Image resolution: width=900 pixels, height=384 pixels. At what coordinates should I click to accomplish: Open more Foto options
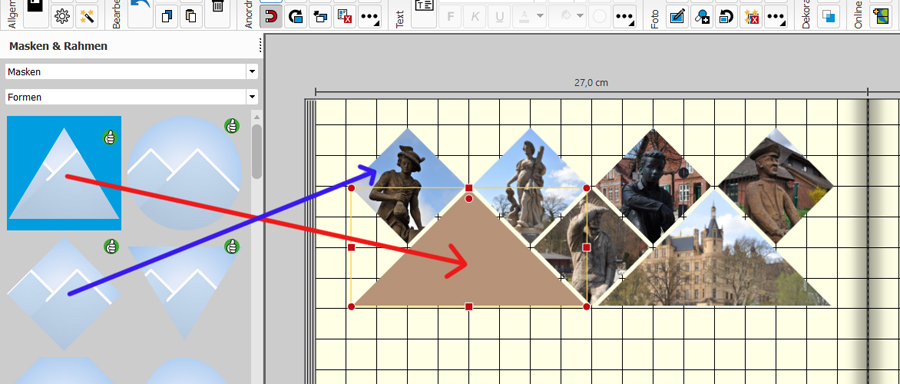click(775, 17)
